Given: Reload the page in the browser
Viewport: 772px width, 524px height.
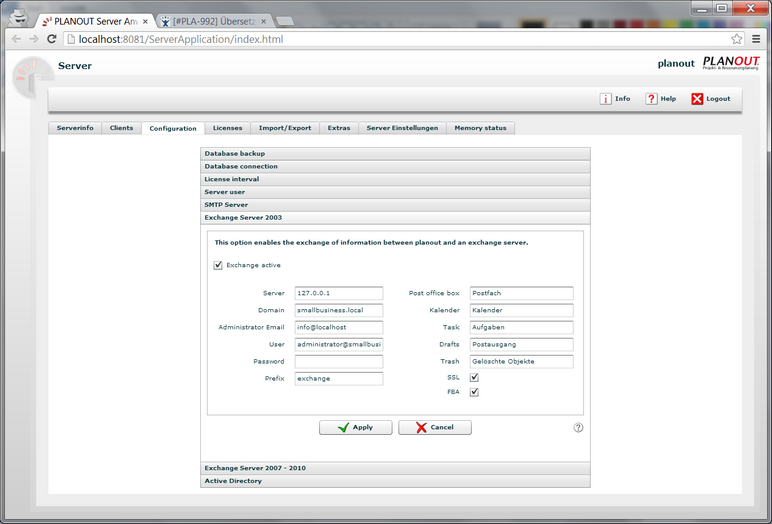Looking at the screenshot, I should point(52,39).
